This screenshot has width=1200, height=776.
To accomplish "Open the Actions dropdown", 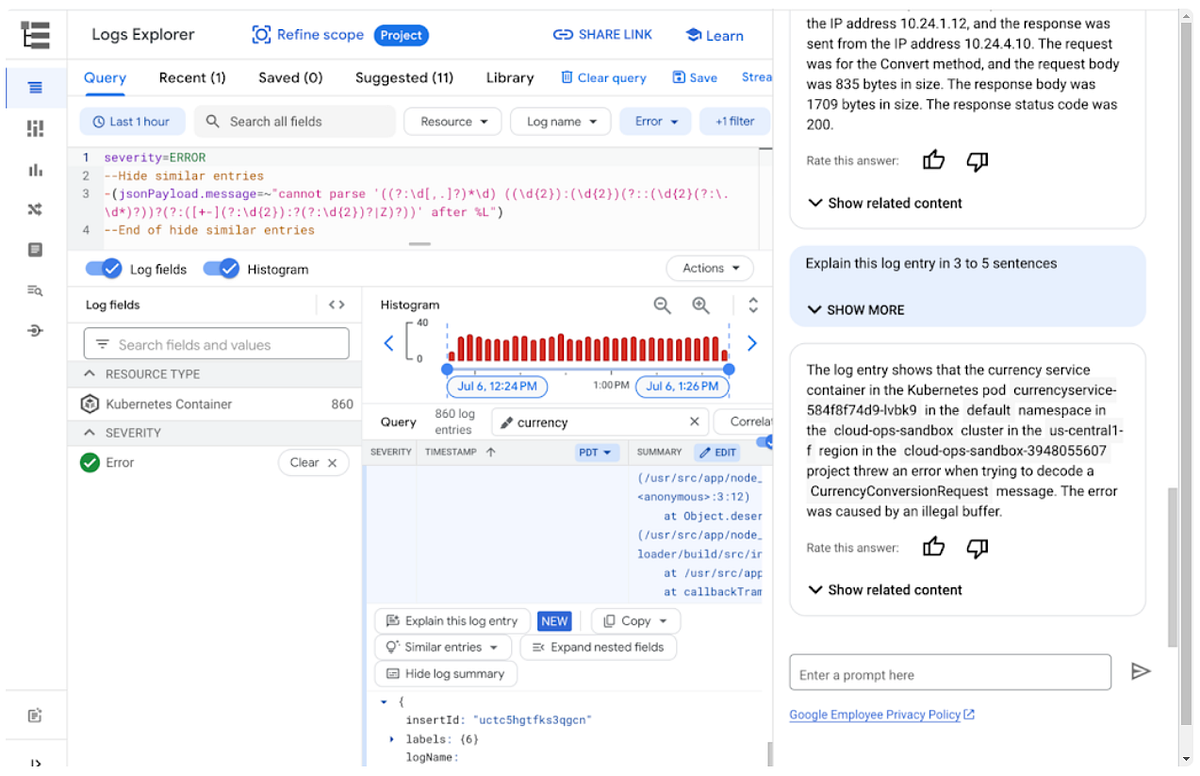I will point(709,268).
